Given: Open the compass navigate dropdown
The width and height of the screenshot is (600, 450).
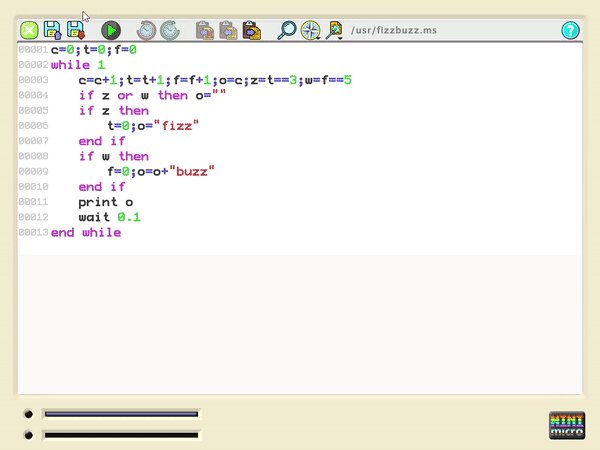Looking at the screenshot, I should 310,30.
